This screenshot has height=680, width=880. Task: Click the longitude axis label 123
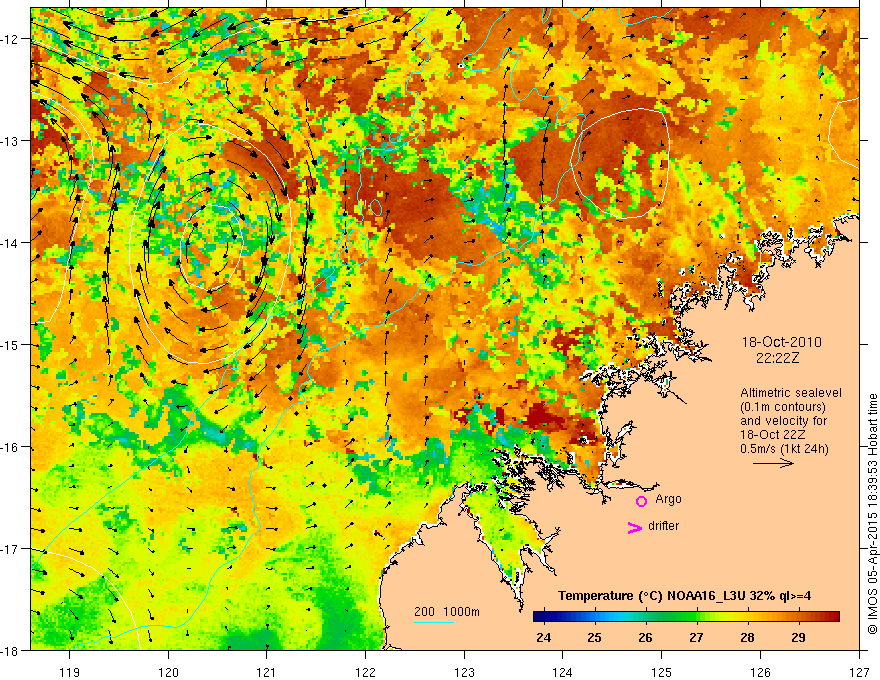click(464, 672)
